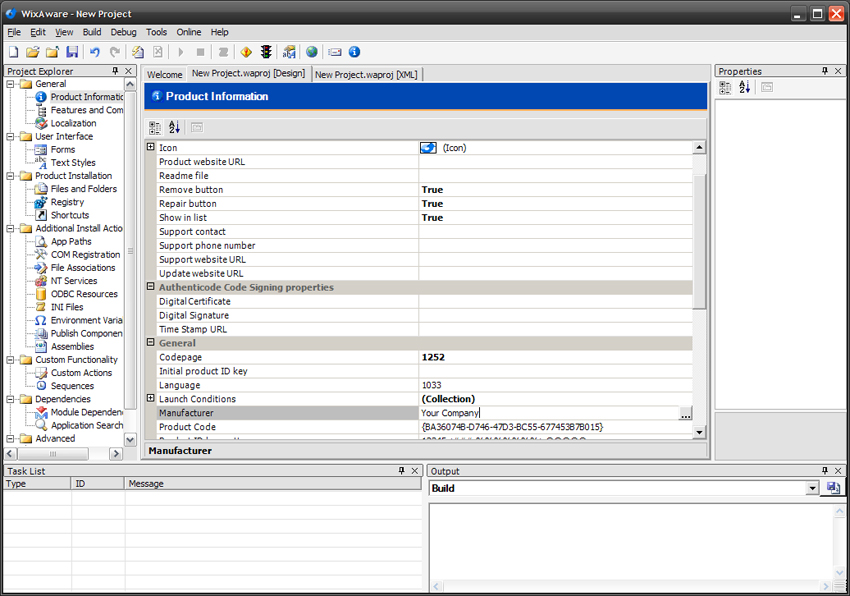Screen dimensions: 850x596
Task: Click the yellow diamond warning toolbar icon
Action: [246, 52]
